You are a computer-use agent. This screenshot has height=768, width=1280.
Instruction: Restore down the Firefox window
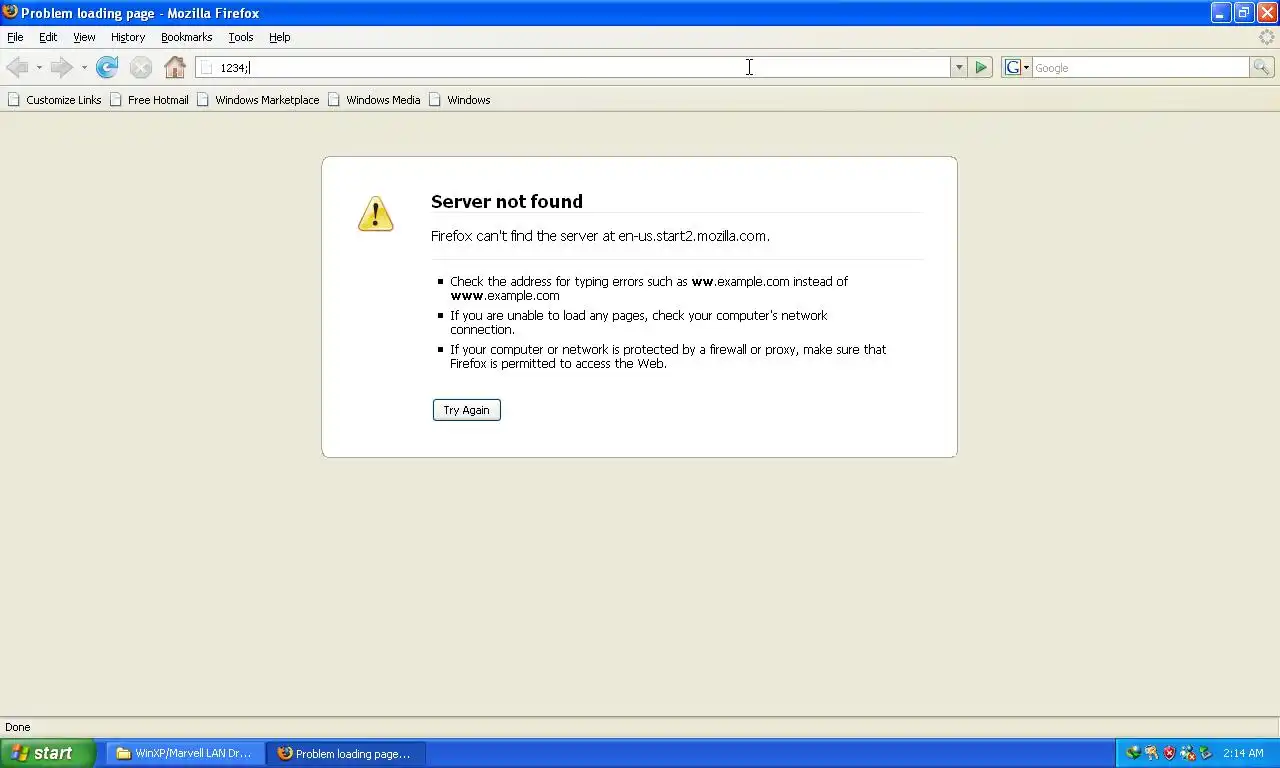click(x=1244, y=12)
